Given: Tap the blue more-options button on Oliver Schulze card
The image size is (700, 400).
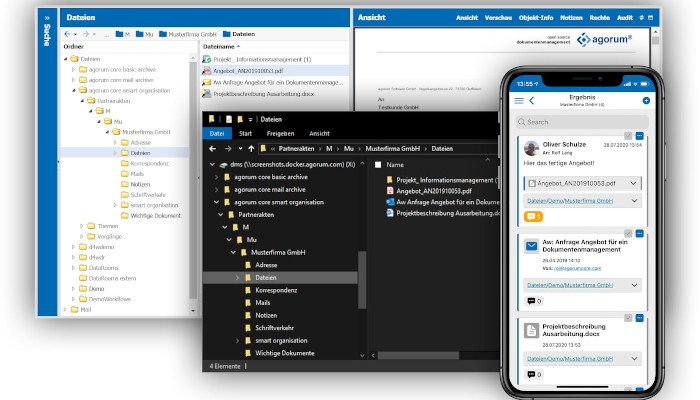Looking at the screenshot, I should click(639, 135).
